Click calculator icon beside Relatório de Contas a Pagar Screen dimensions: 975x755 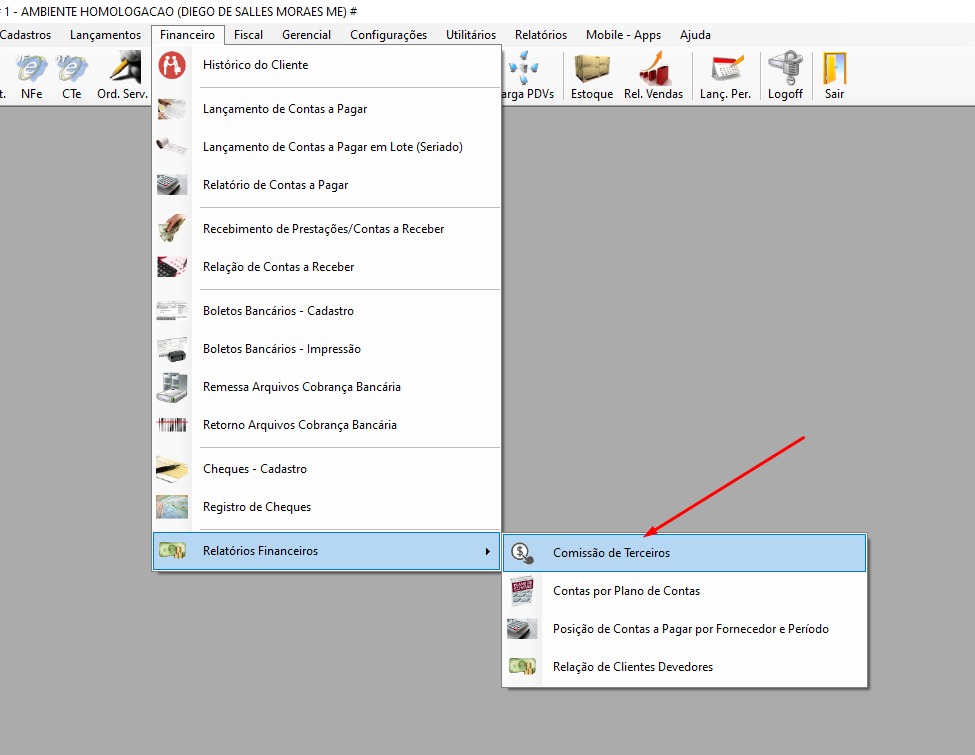click(172, 185)
